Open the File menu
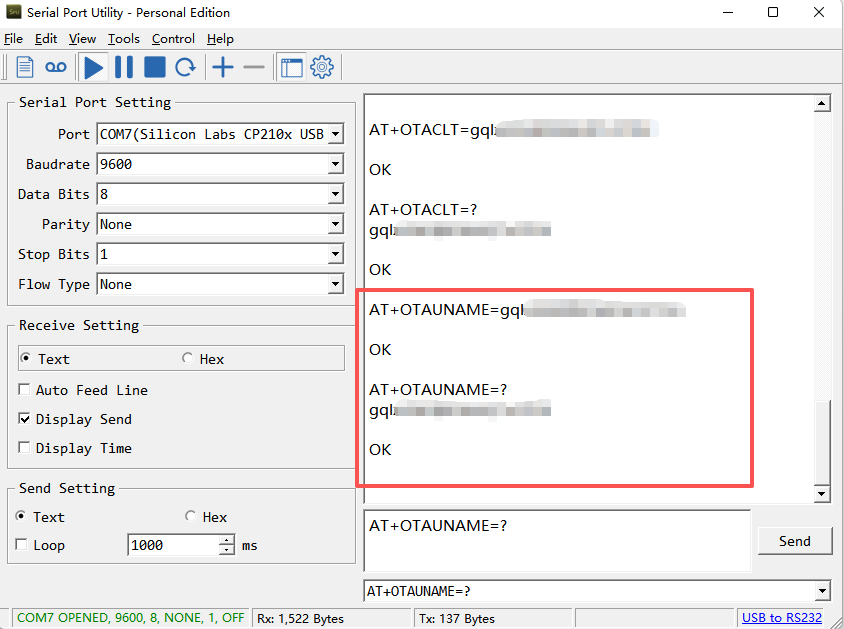The height and width of the screenshot is (629, 844). tap(13, 39)
